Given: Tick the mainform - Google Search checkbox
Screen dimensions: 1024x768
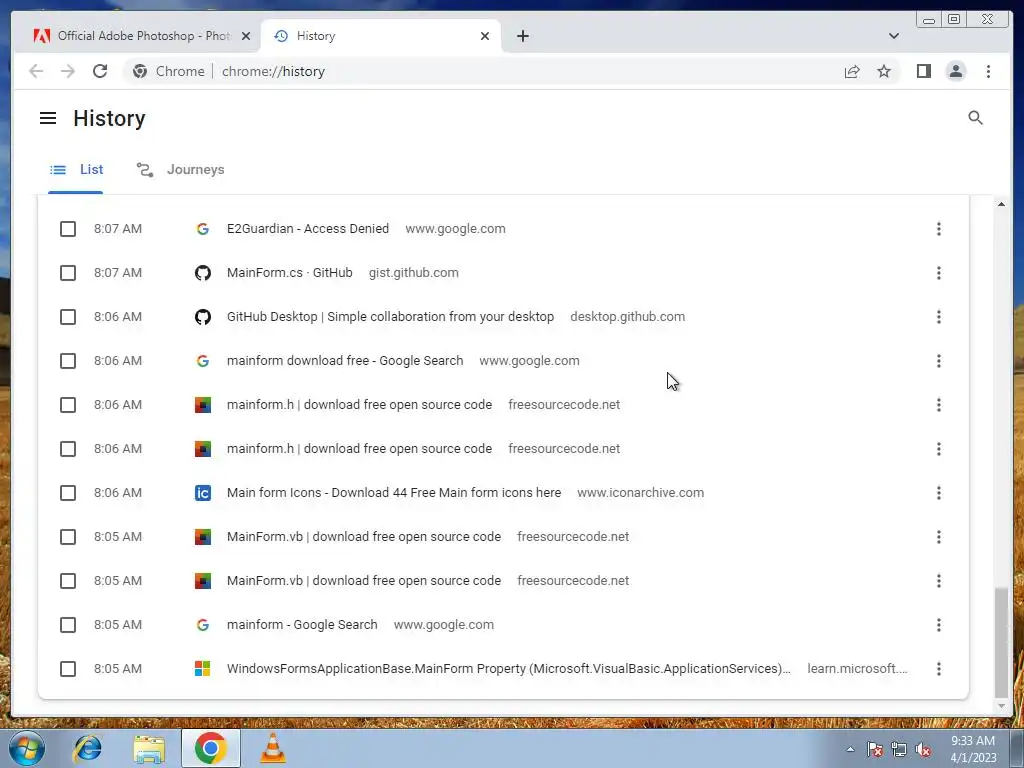Looking at the screenshot, I should pyautogui.click(x=68, y=625).
